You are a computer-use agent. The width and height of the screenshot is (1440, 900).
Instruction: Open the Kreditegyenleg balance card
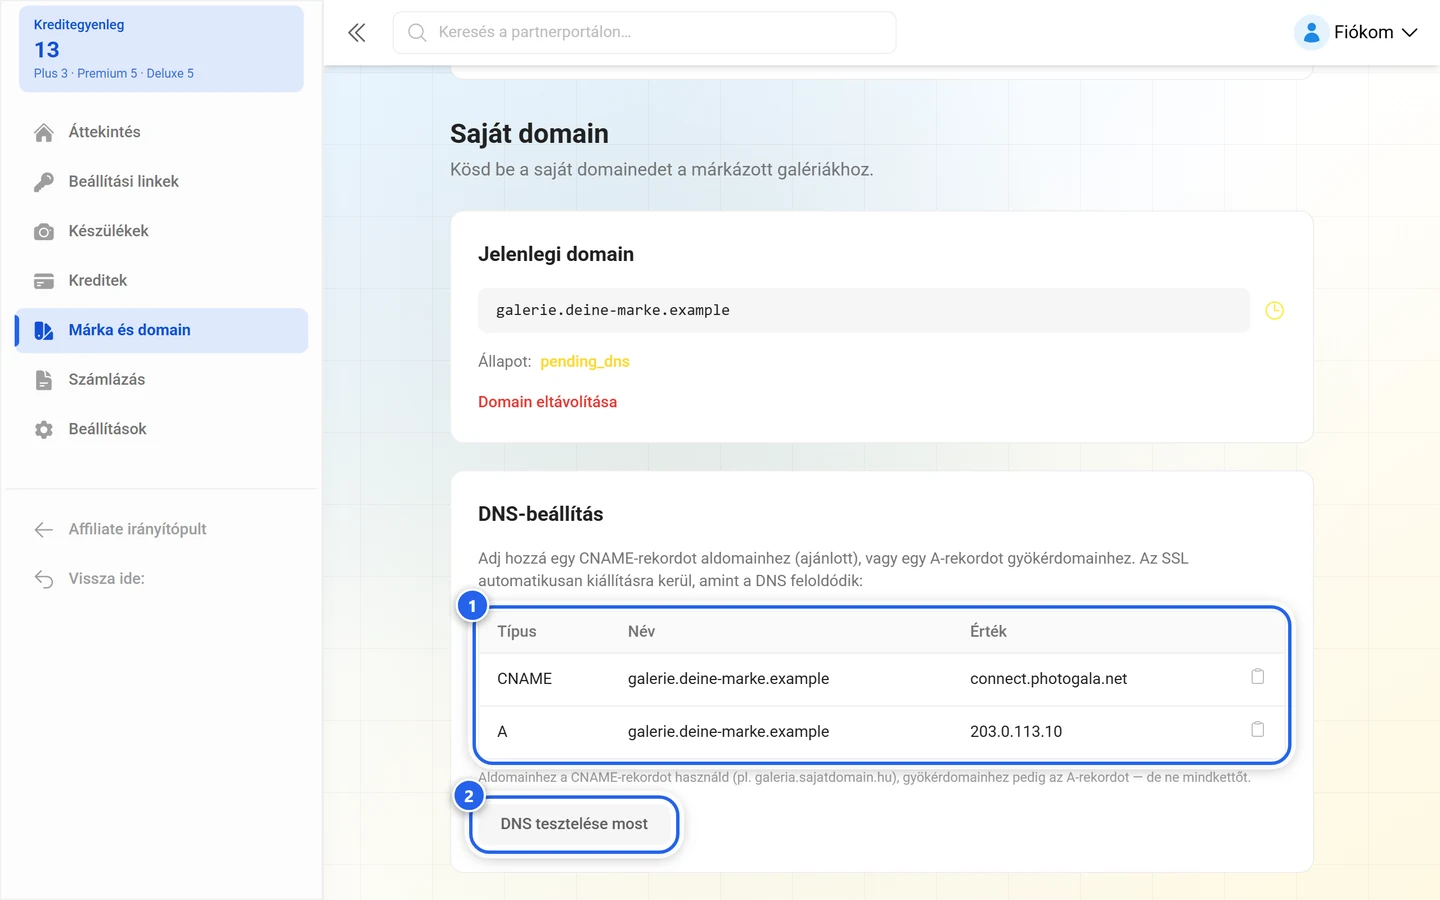pos(161,49)
